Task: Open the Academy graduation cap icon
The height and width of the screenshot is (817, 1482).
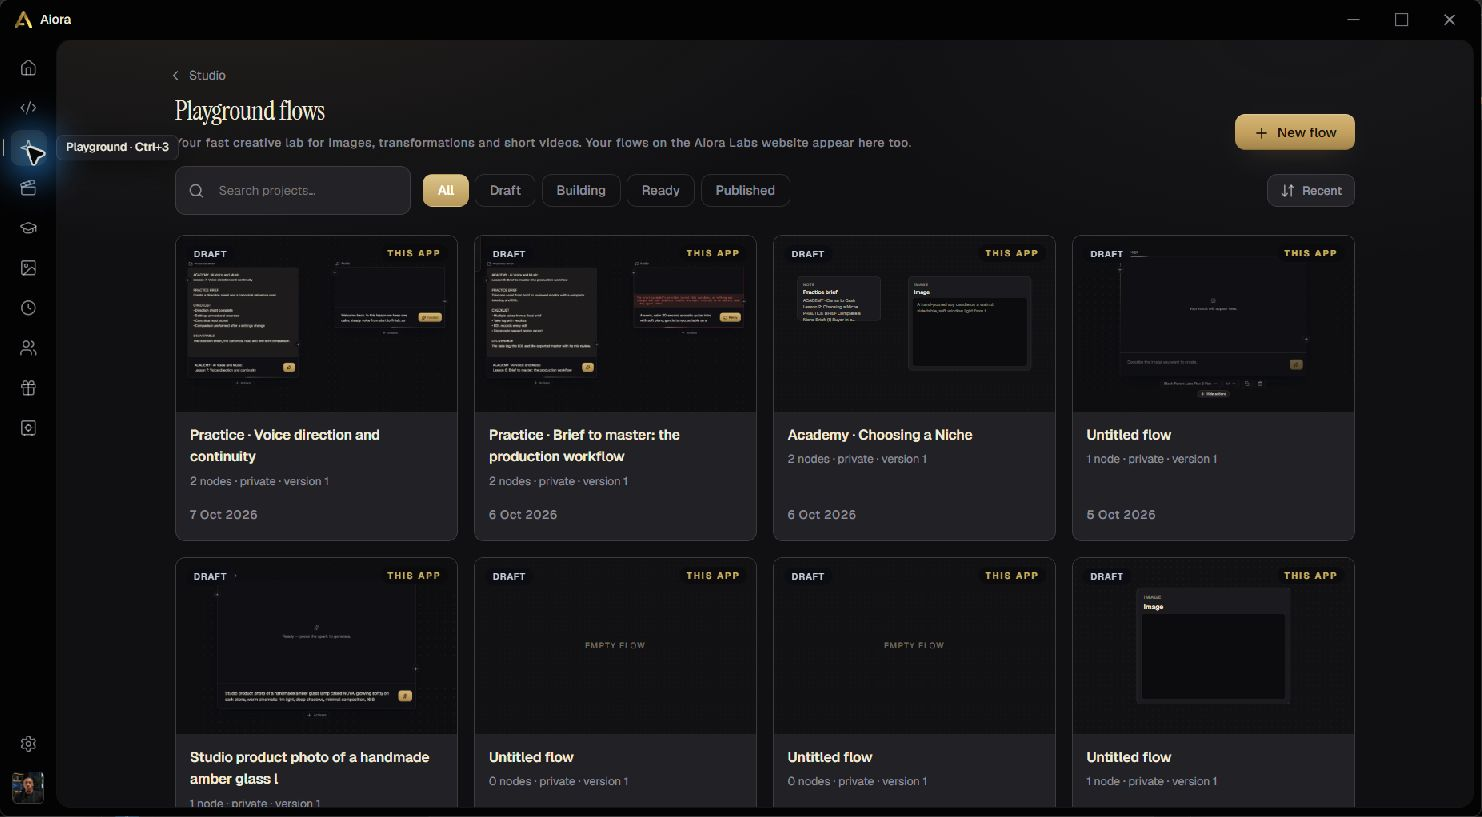Action: (x=28, y=228)
